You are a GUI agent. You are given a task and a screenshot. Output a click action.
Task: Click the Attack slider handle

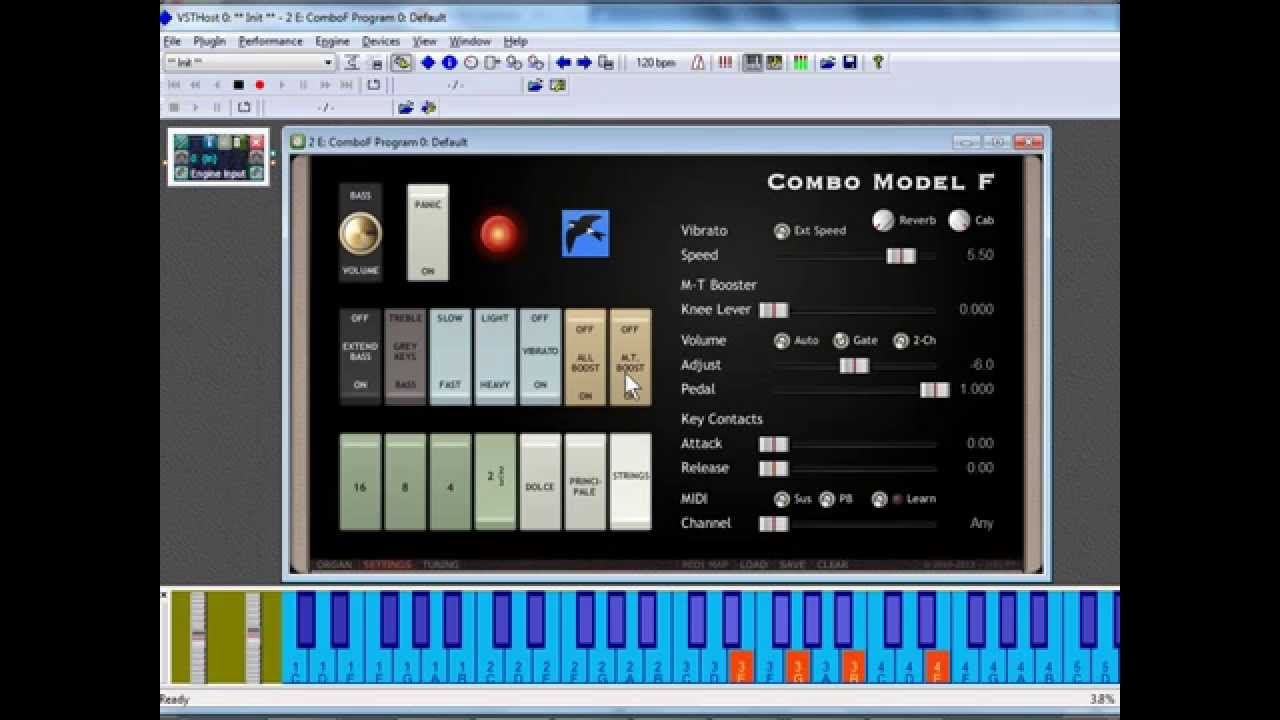(x=774, y=444)
